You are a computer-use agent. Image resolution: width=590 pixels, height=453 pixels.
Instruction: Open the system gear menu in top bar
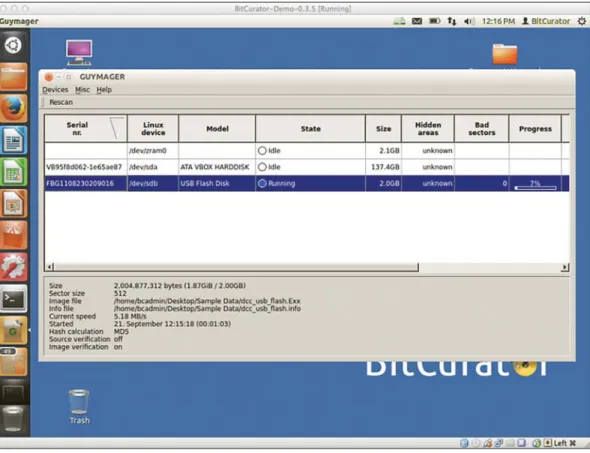pos(582,21)
